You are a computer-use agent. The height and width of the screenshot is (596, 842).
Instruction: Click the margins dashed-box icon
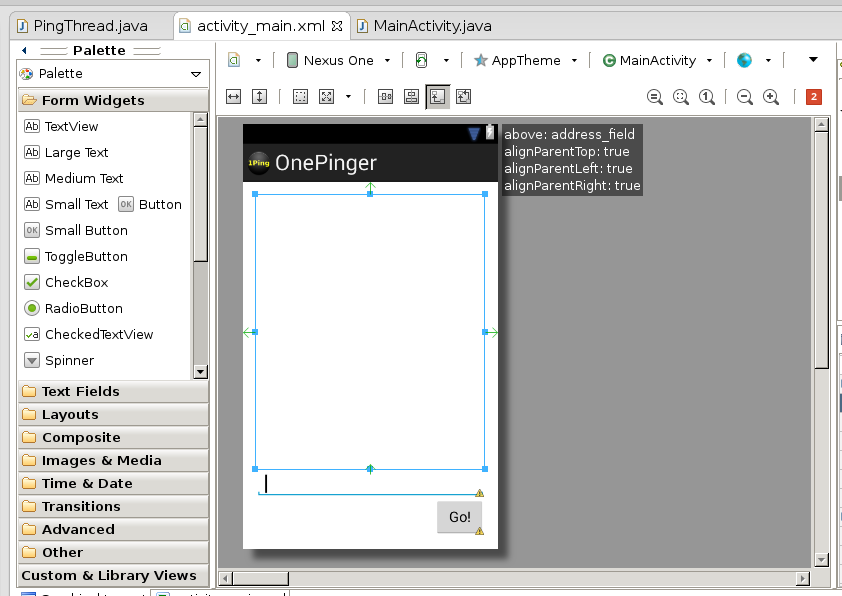coord(300,97)
